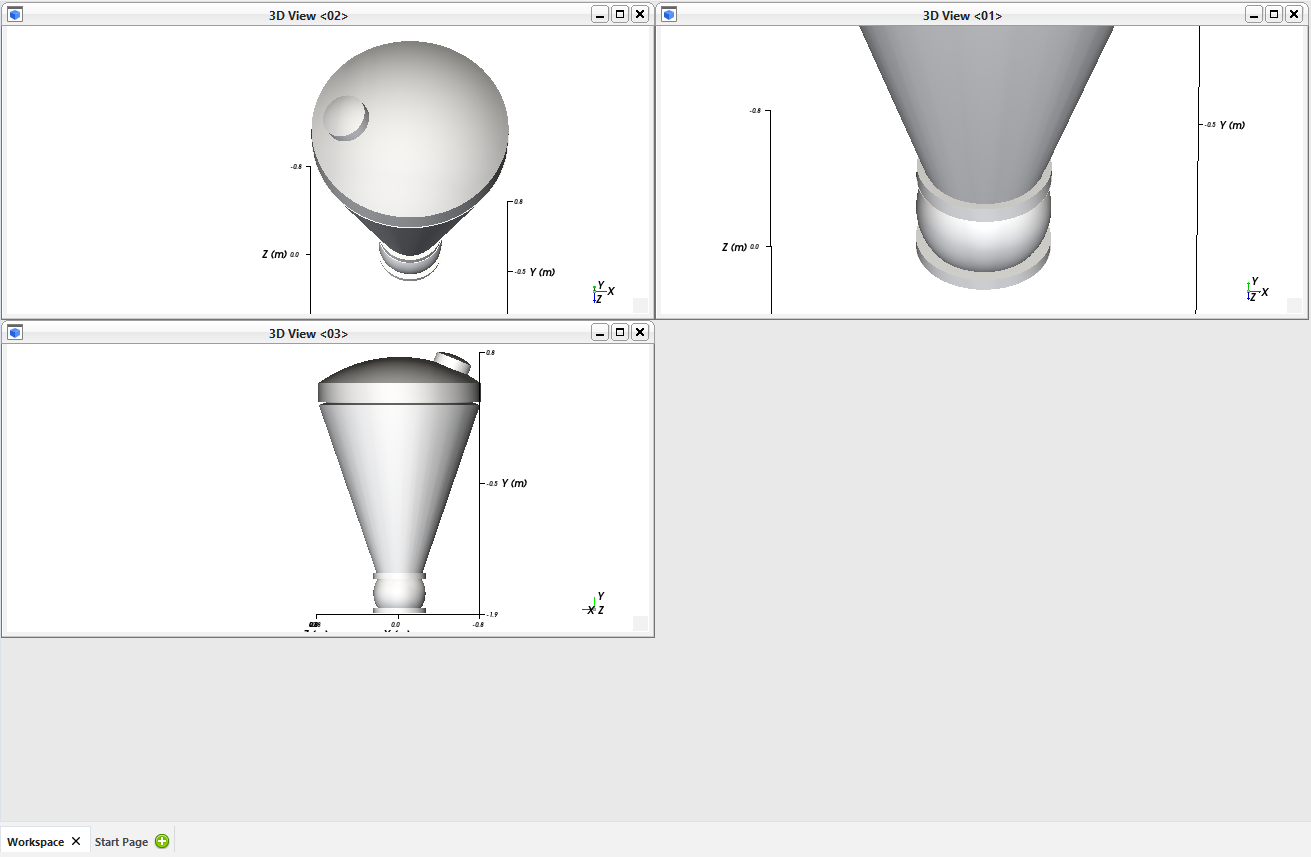Screen dimensions: 1311x857
Task: Maximize the 3D View <03> window
Action: (620, 333)
